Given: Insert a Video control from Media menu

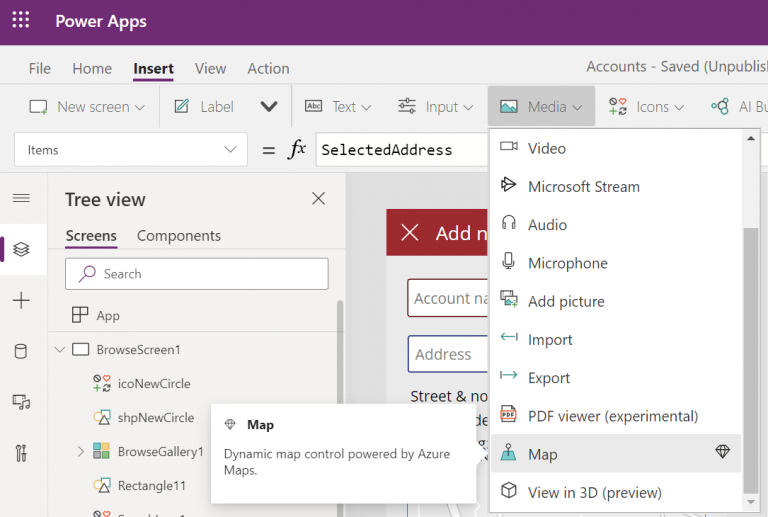Looking at the screenshot, I should [x=616, y=148].
